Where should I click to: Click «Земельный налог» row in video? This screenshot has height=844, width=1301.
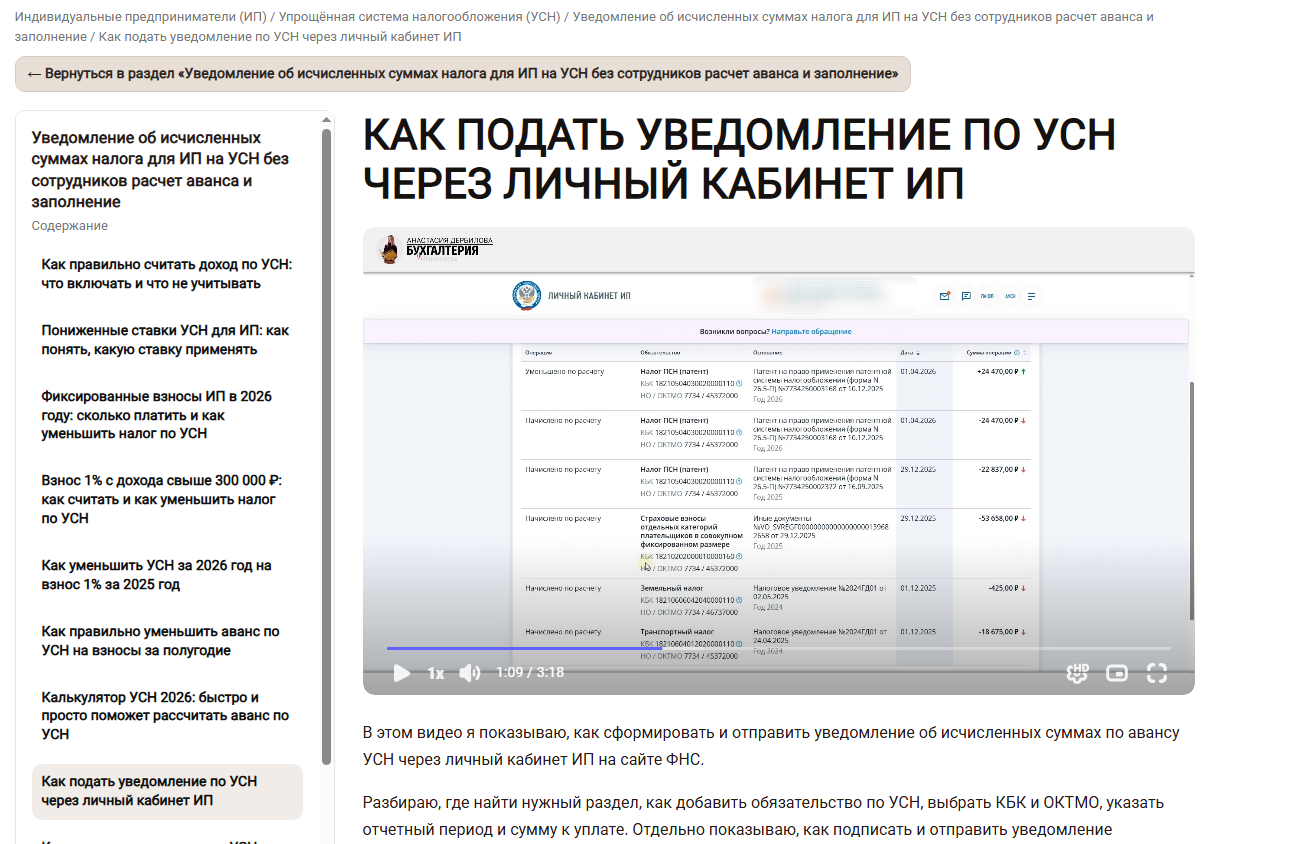(776, 601)
